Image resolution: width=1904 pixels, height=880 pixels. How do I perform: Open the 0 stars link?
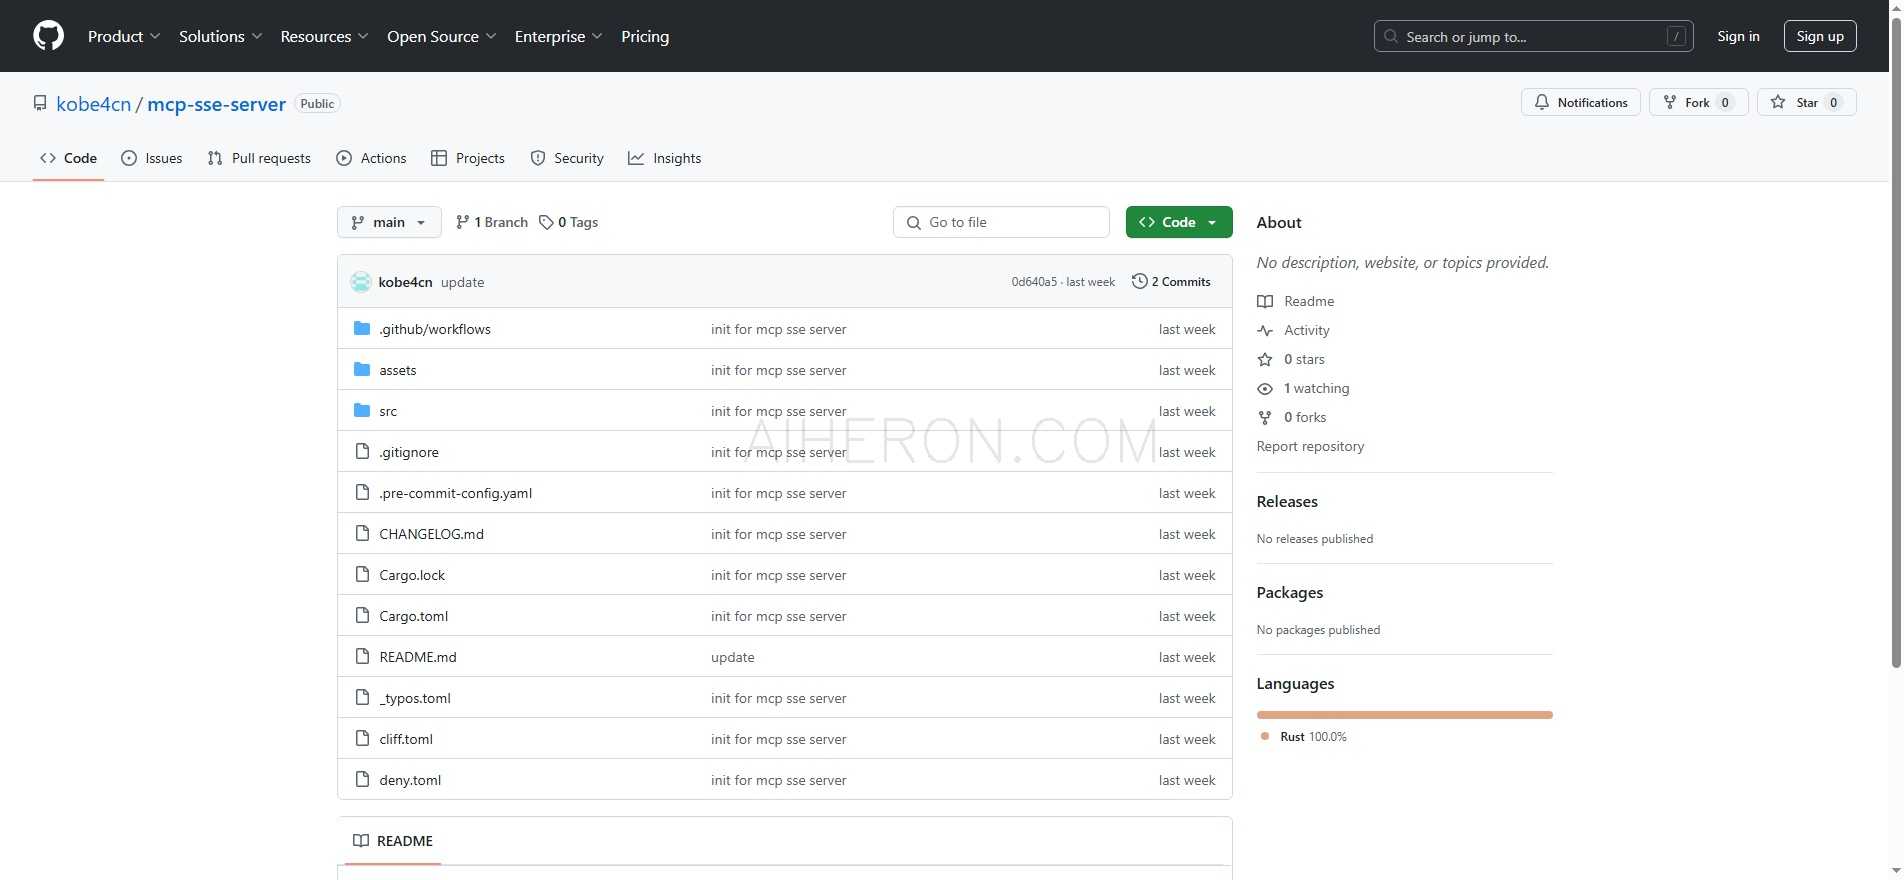click(x=1304, y=359)
